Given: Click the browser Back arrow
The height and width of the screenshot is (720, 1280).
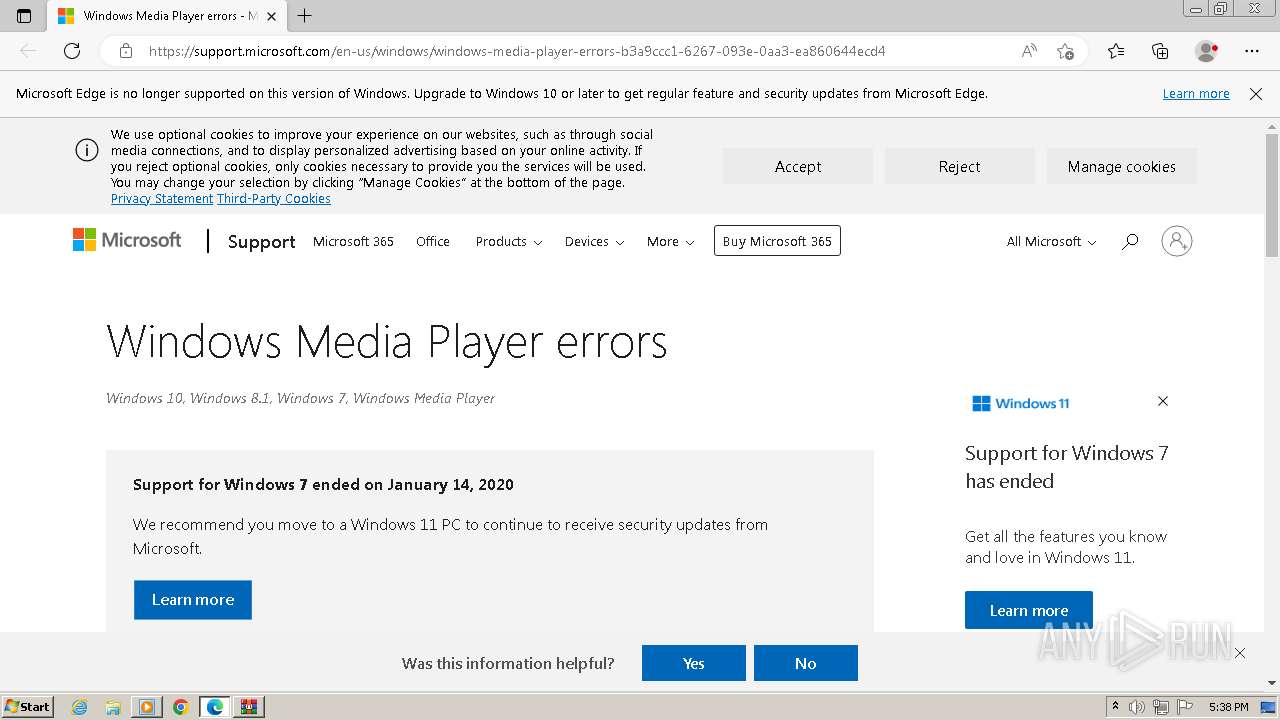Looking at the screenshot, I should point(28,51).
